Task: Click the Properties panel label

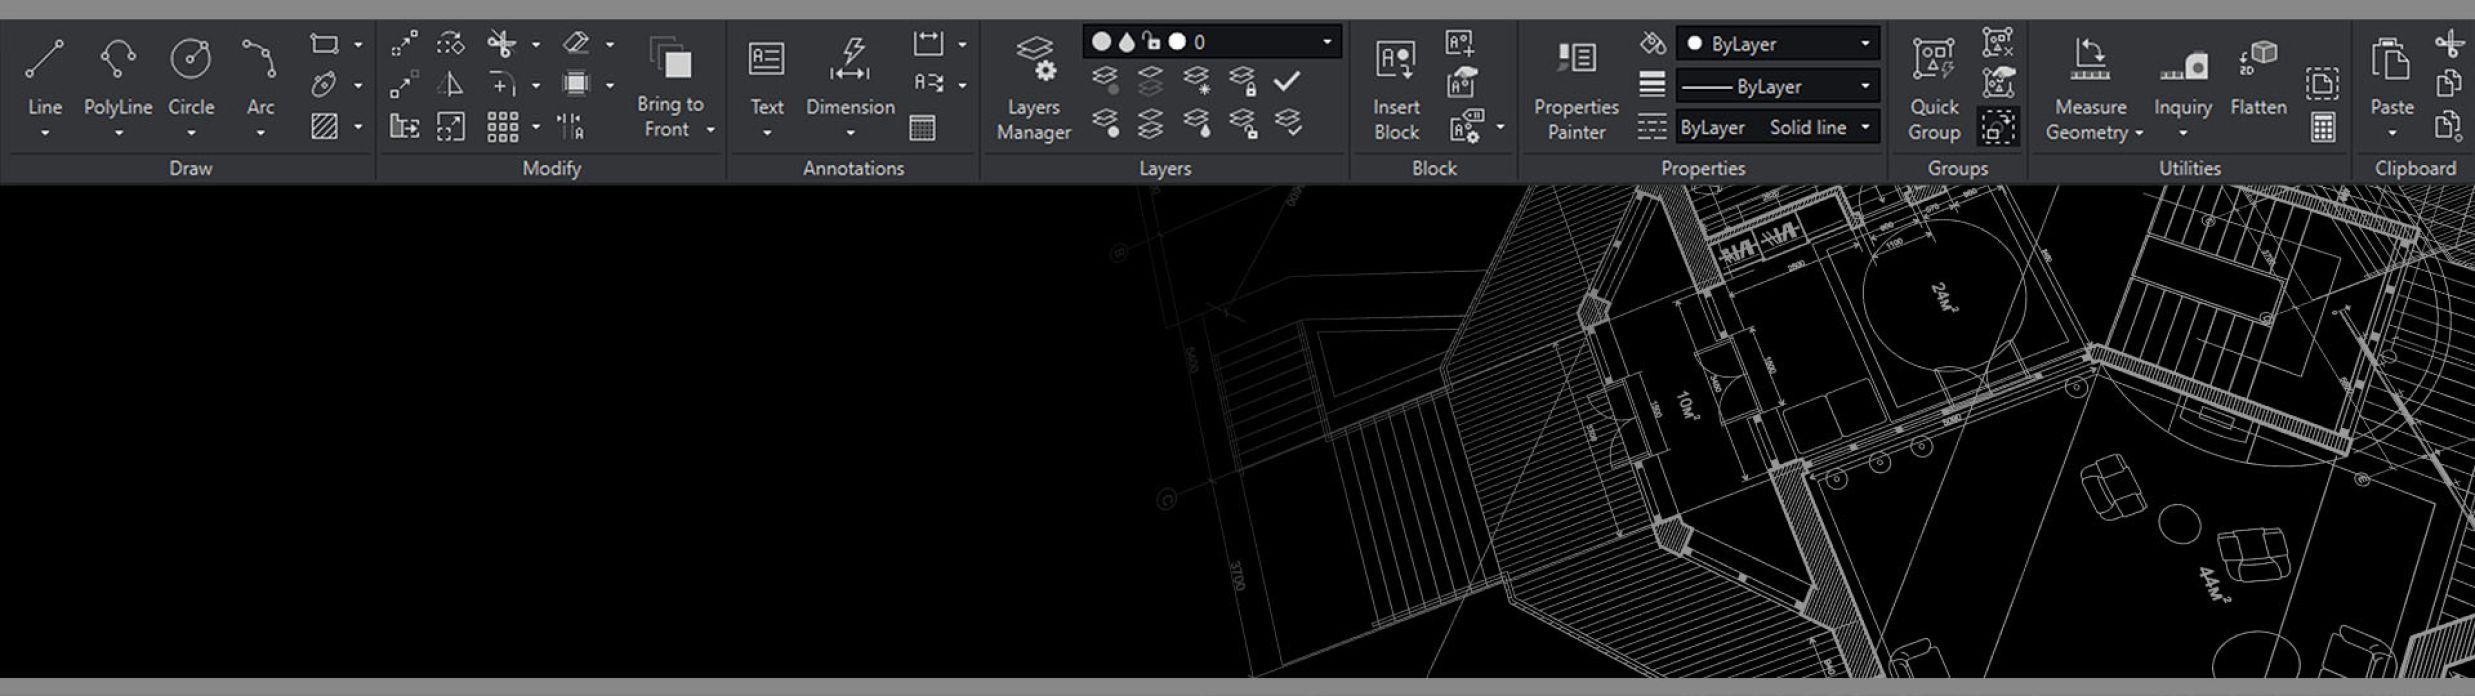Action: pos(1703,168)
